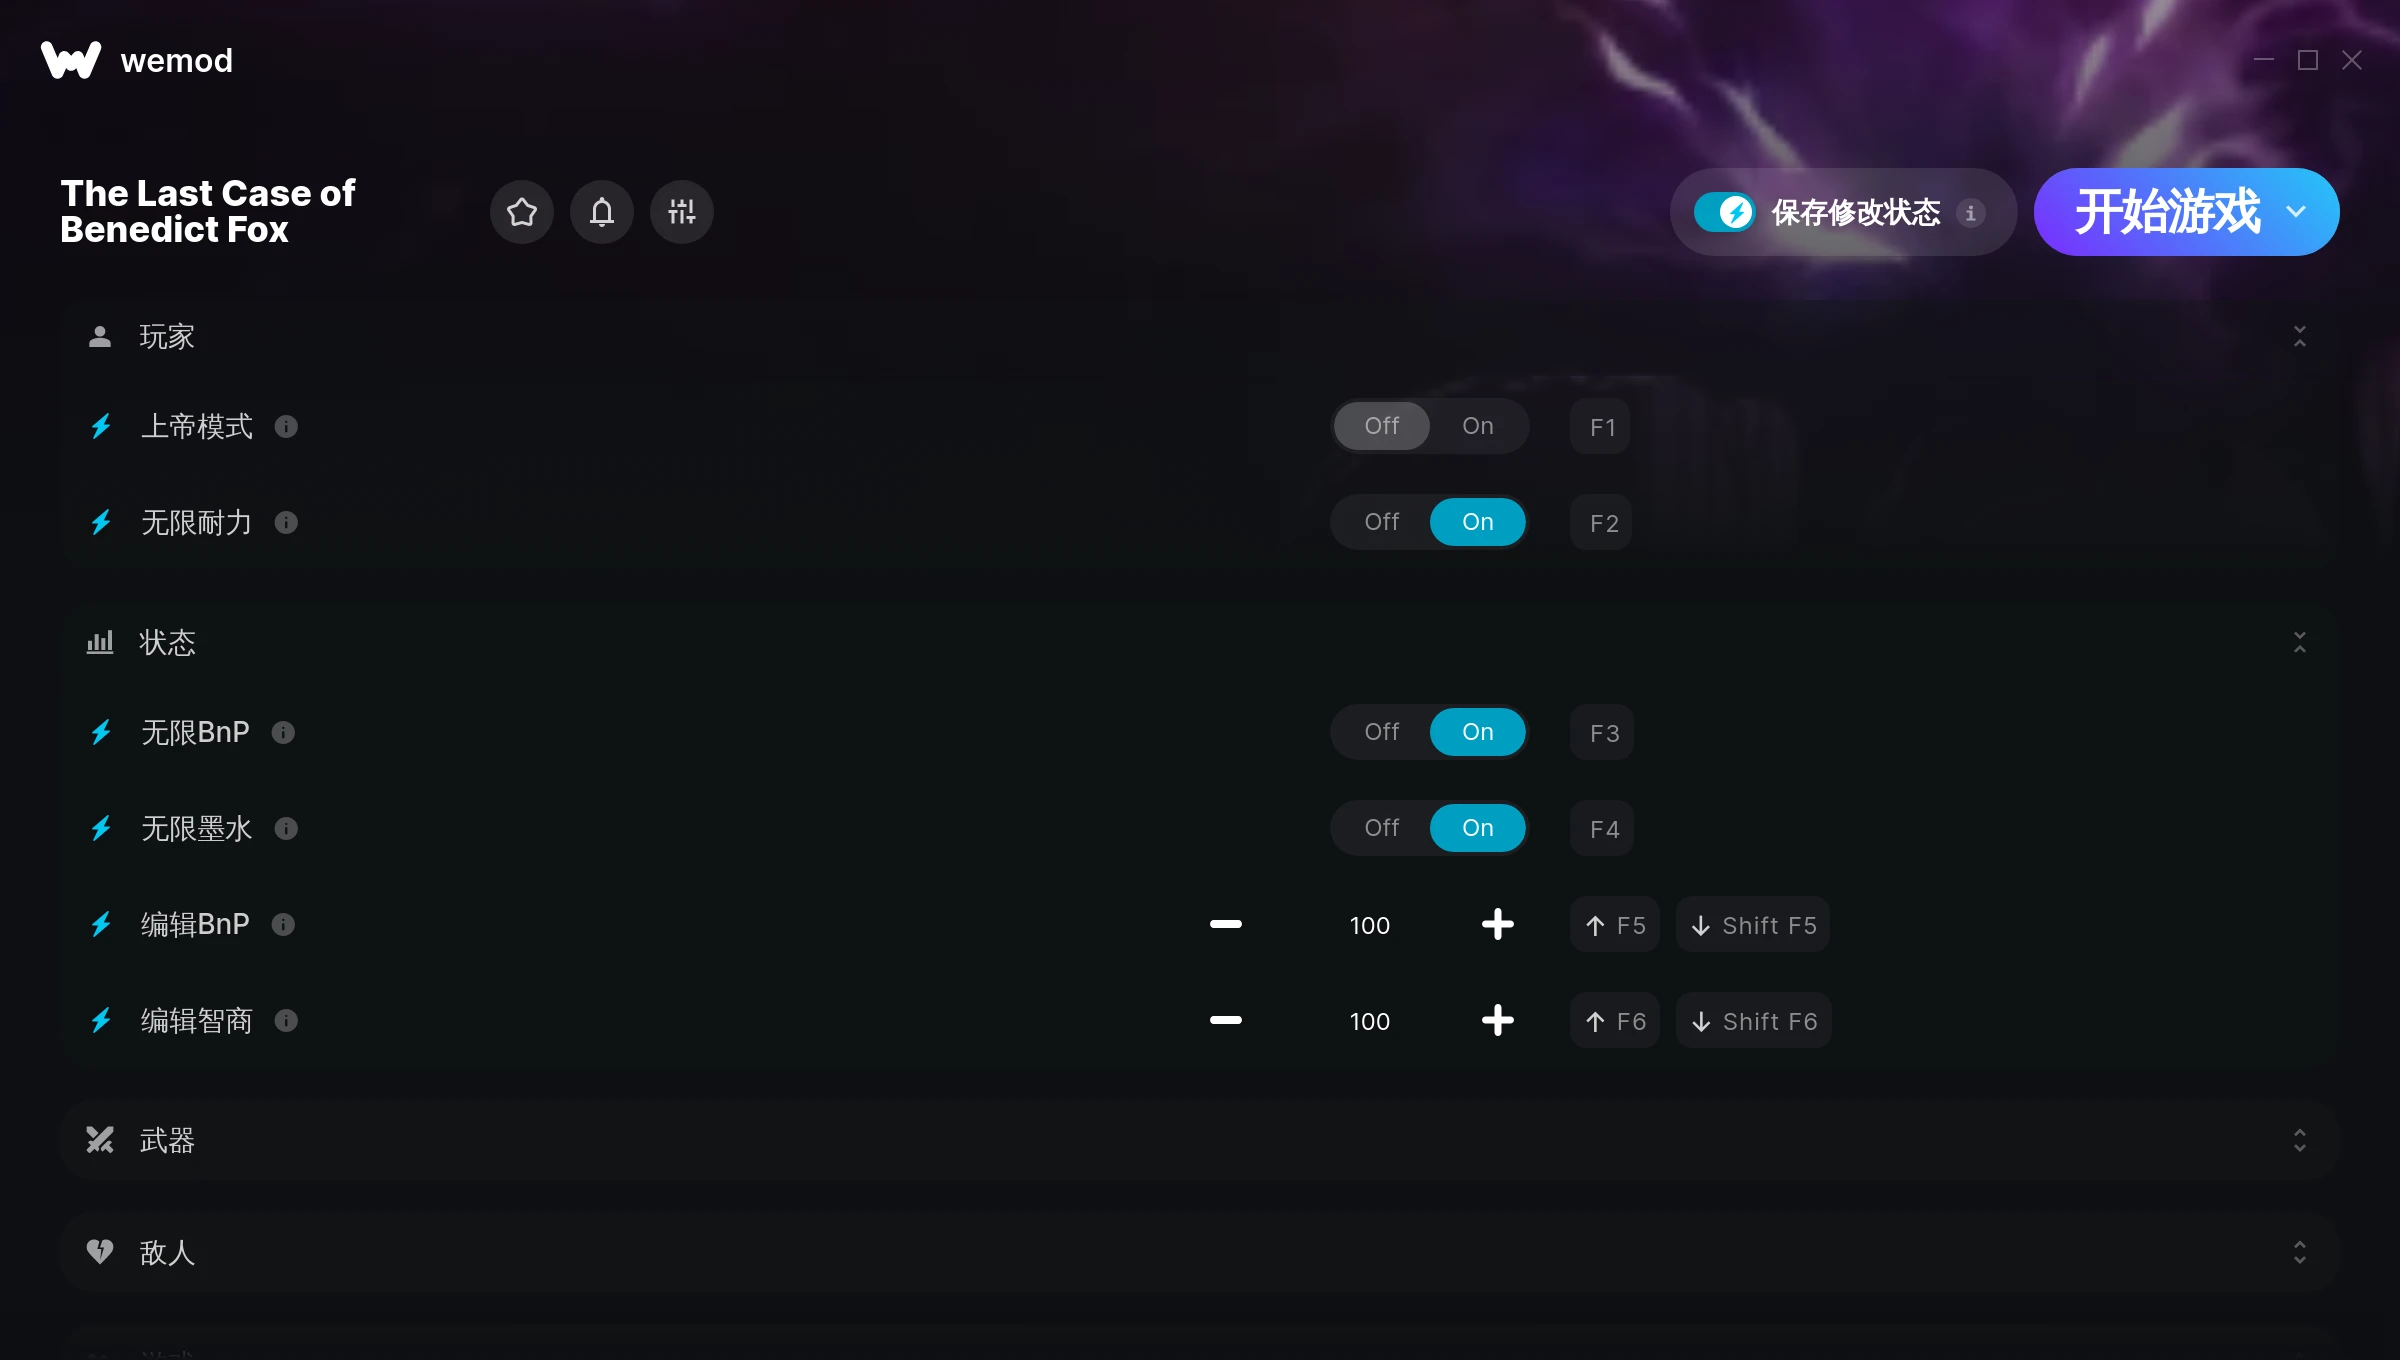Open the notification bell icon
The image size is (2400, 1360).
click(601, 212)
